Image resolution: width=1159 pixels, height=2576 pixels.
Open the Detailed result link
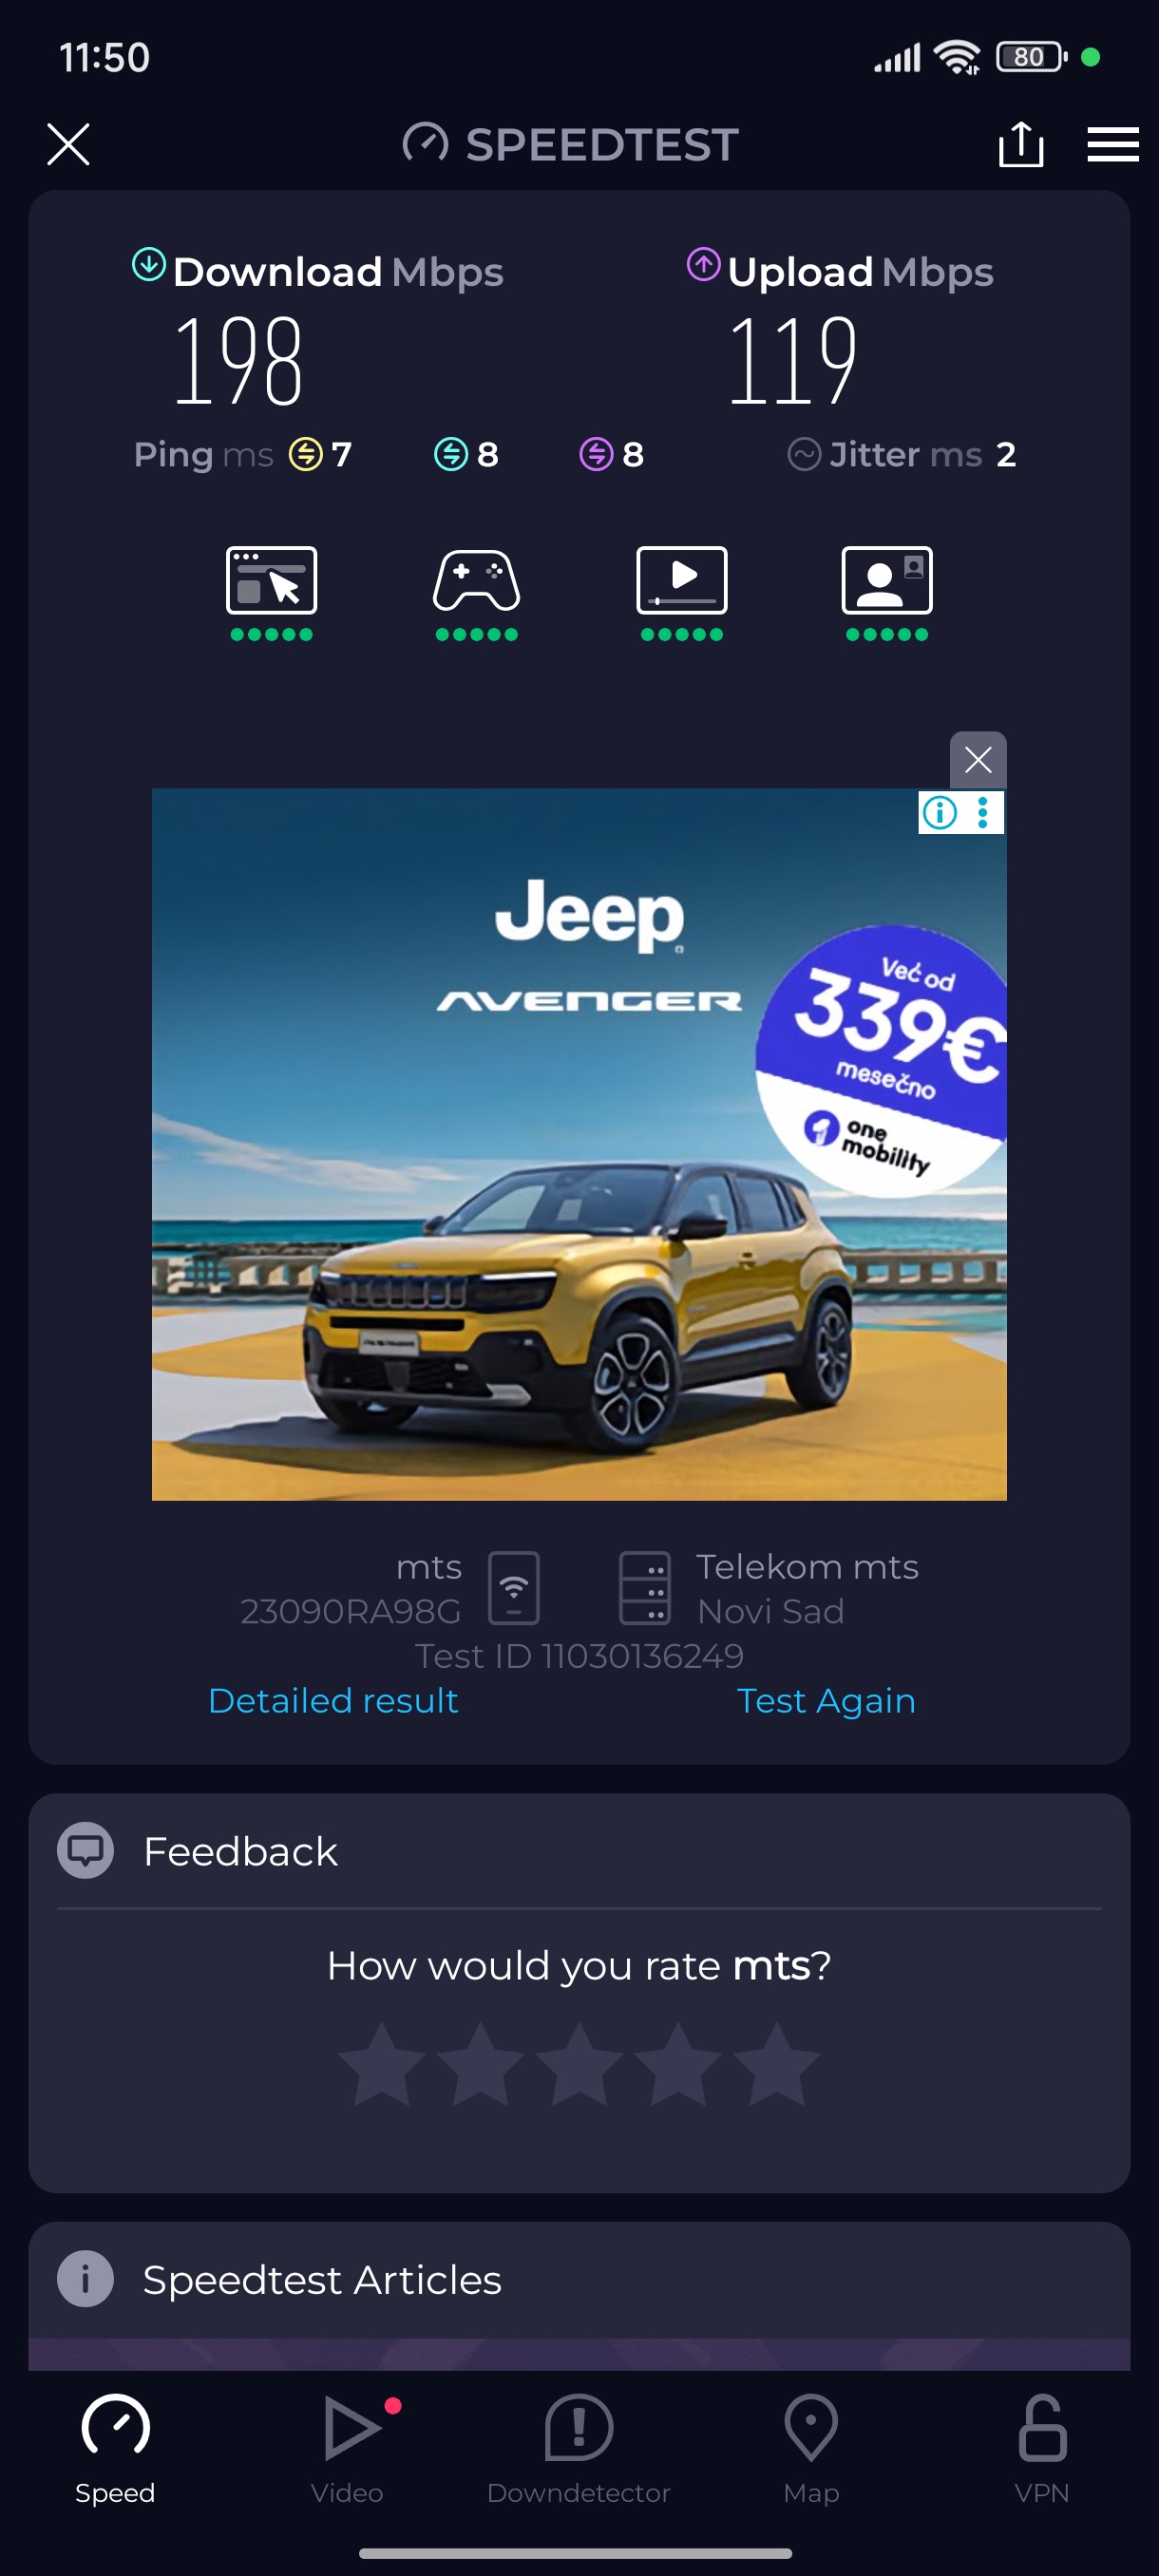click(333, 1701)
